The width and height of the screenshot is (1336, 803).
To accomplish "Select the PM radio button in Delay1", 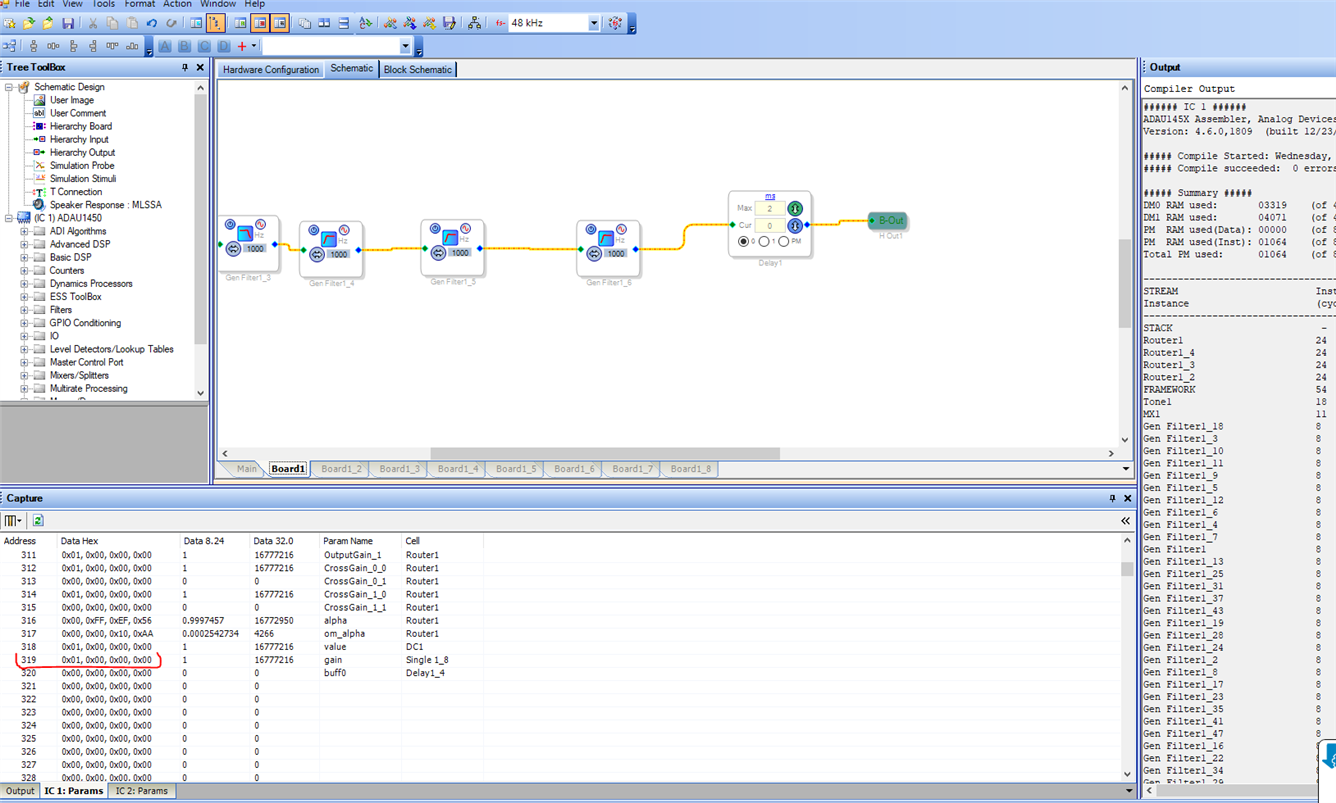I will point(784,241).
